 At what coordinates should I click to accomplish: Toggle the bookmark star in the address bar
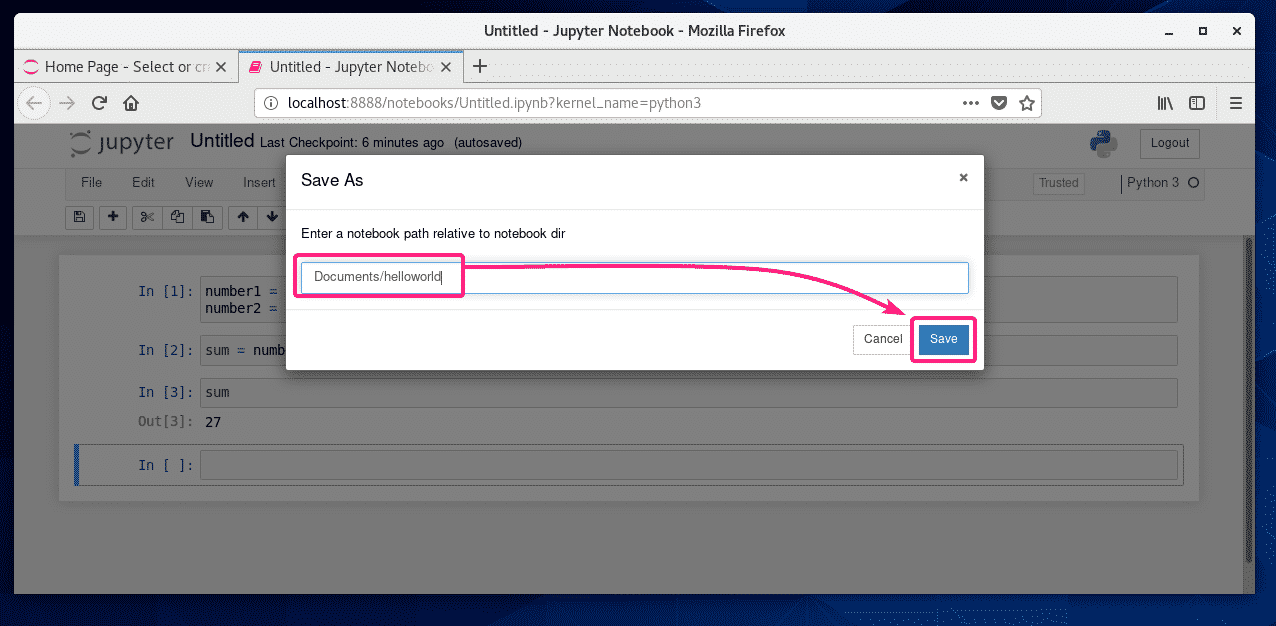[x=1028, y=102]
